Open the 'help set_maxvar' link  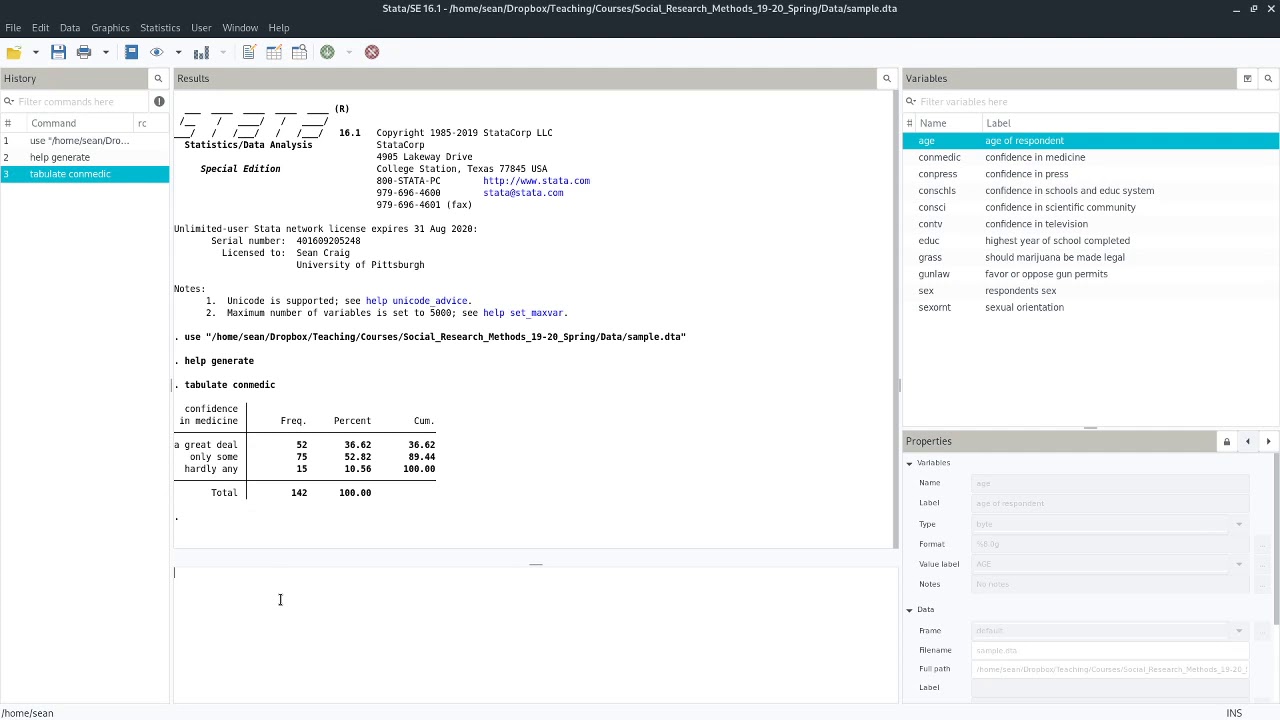tap(524, 313)
